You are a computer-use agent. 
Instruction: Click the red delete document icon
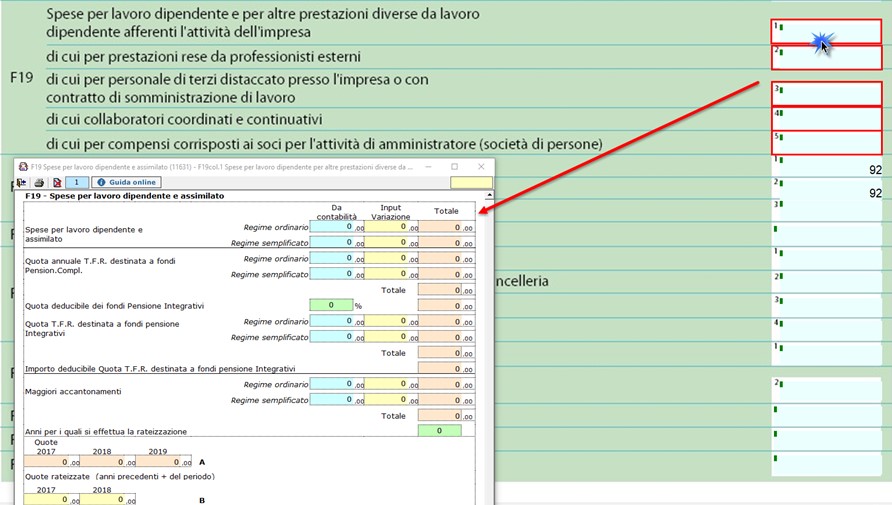(x=57, y=183)
